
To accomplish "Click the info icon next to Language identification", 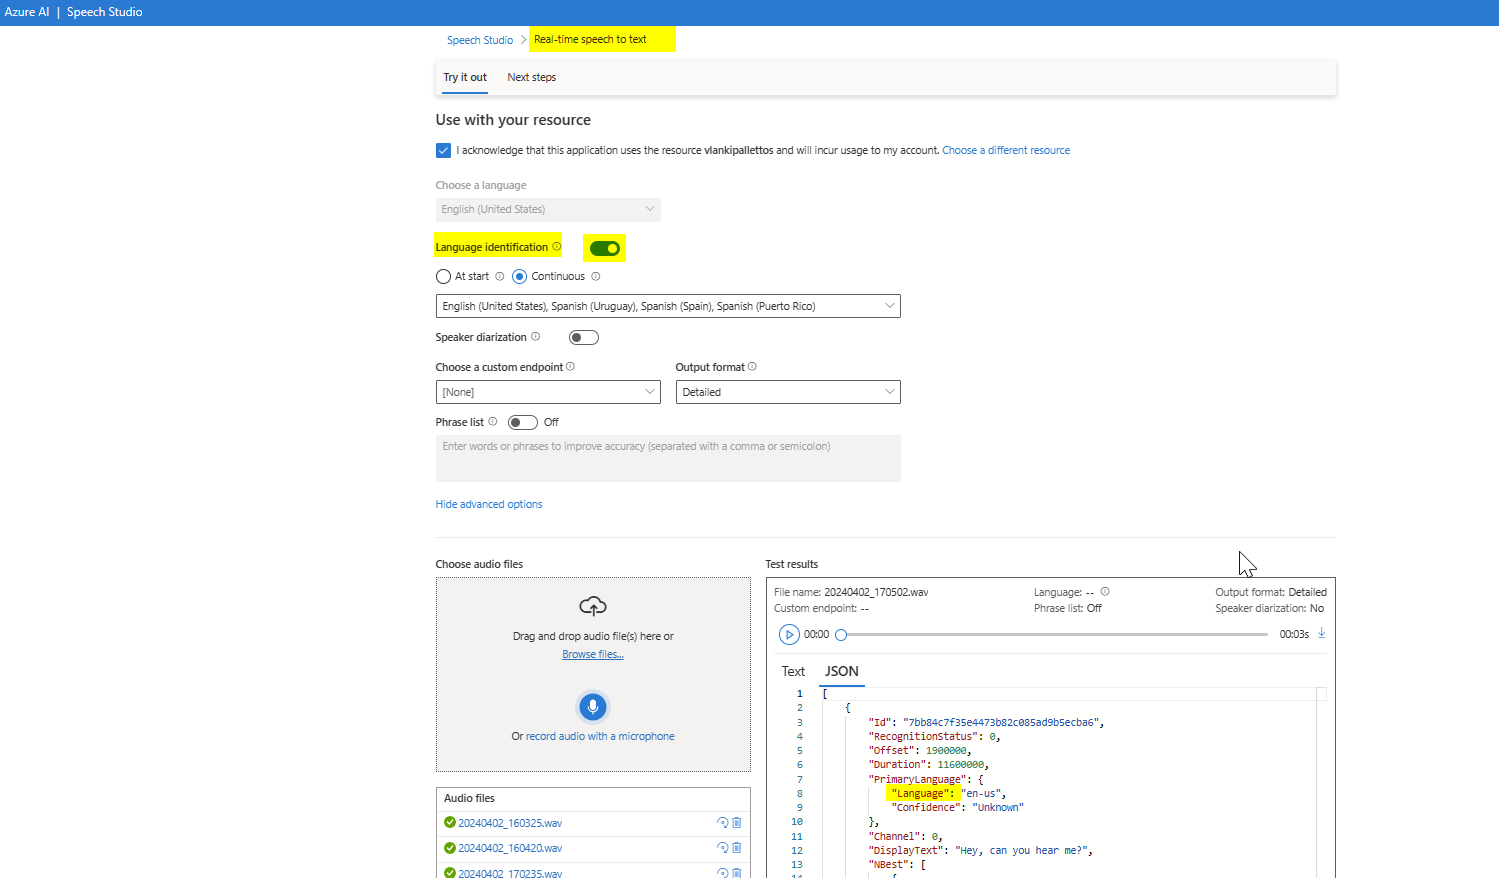I will (x=557, y=246).
